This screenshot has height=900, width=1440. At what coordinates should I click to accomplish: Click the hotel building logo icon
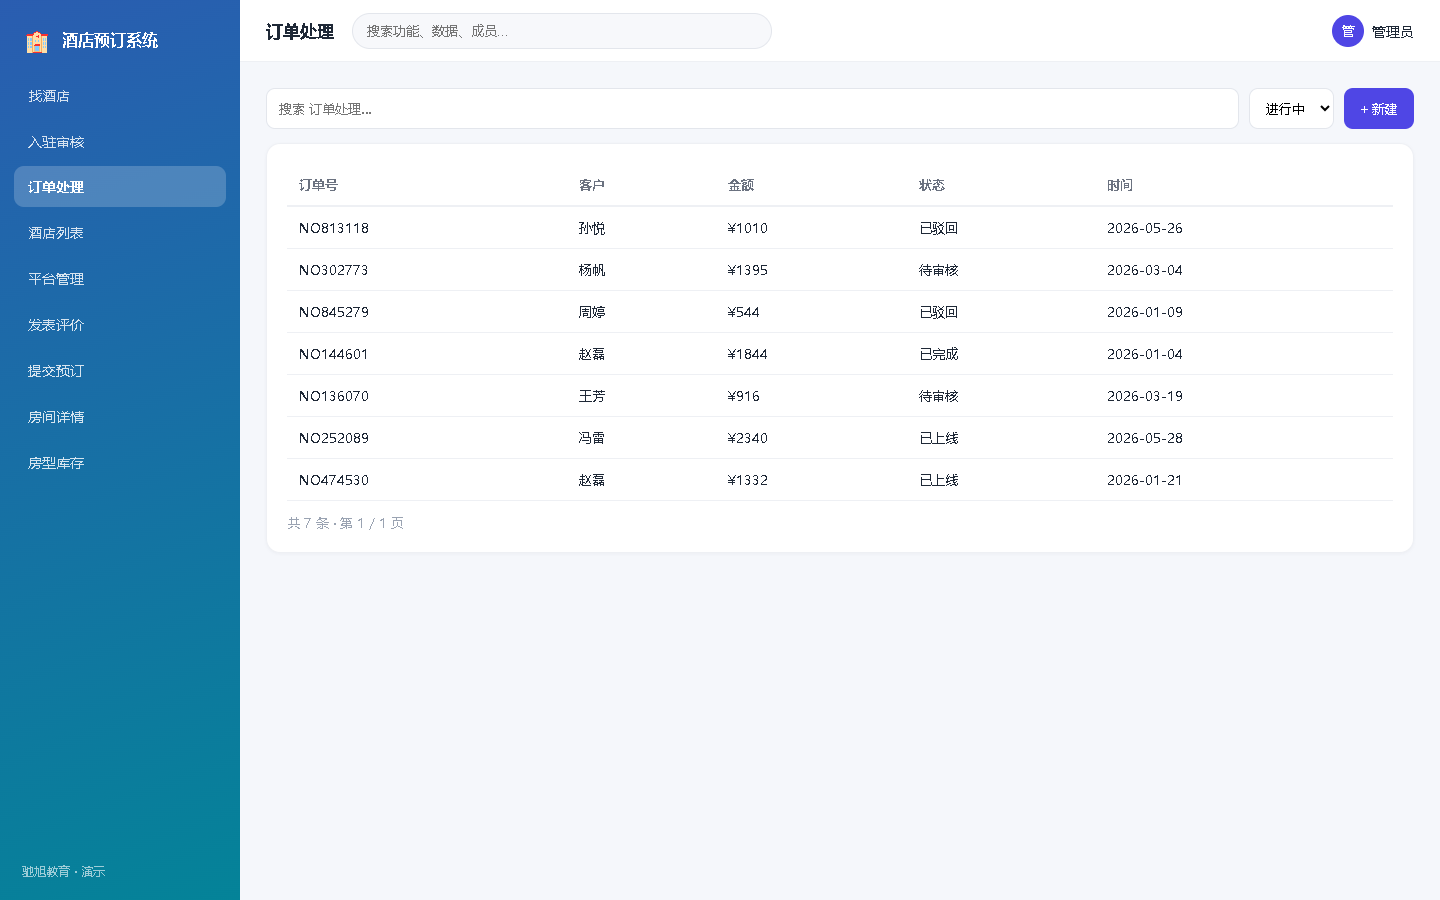(37, 41)
